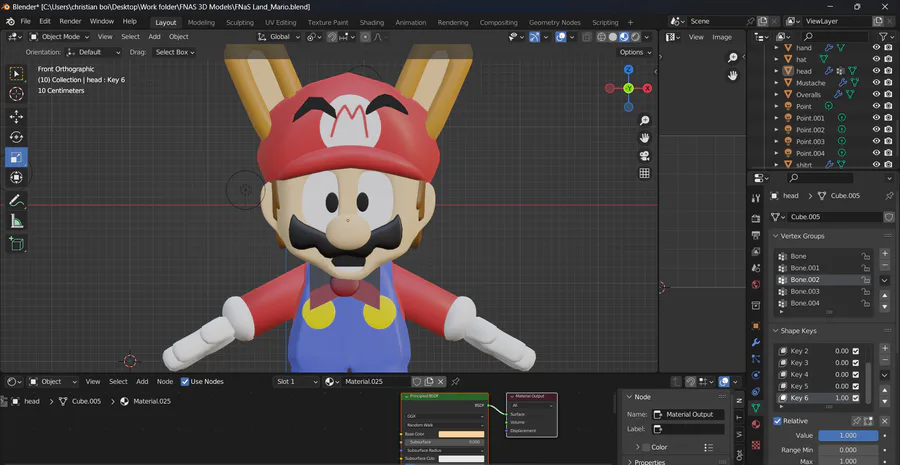Image resolution: width=900 pixels, height=465 pixels.
Task: Open the Render menu
Action: tap(71, 21)
